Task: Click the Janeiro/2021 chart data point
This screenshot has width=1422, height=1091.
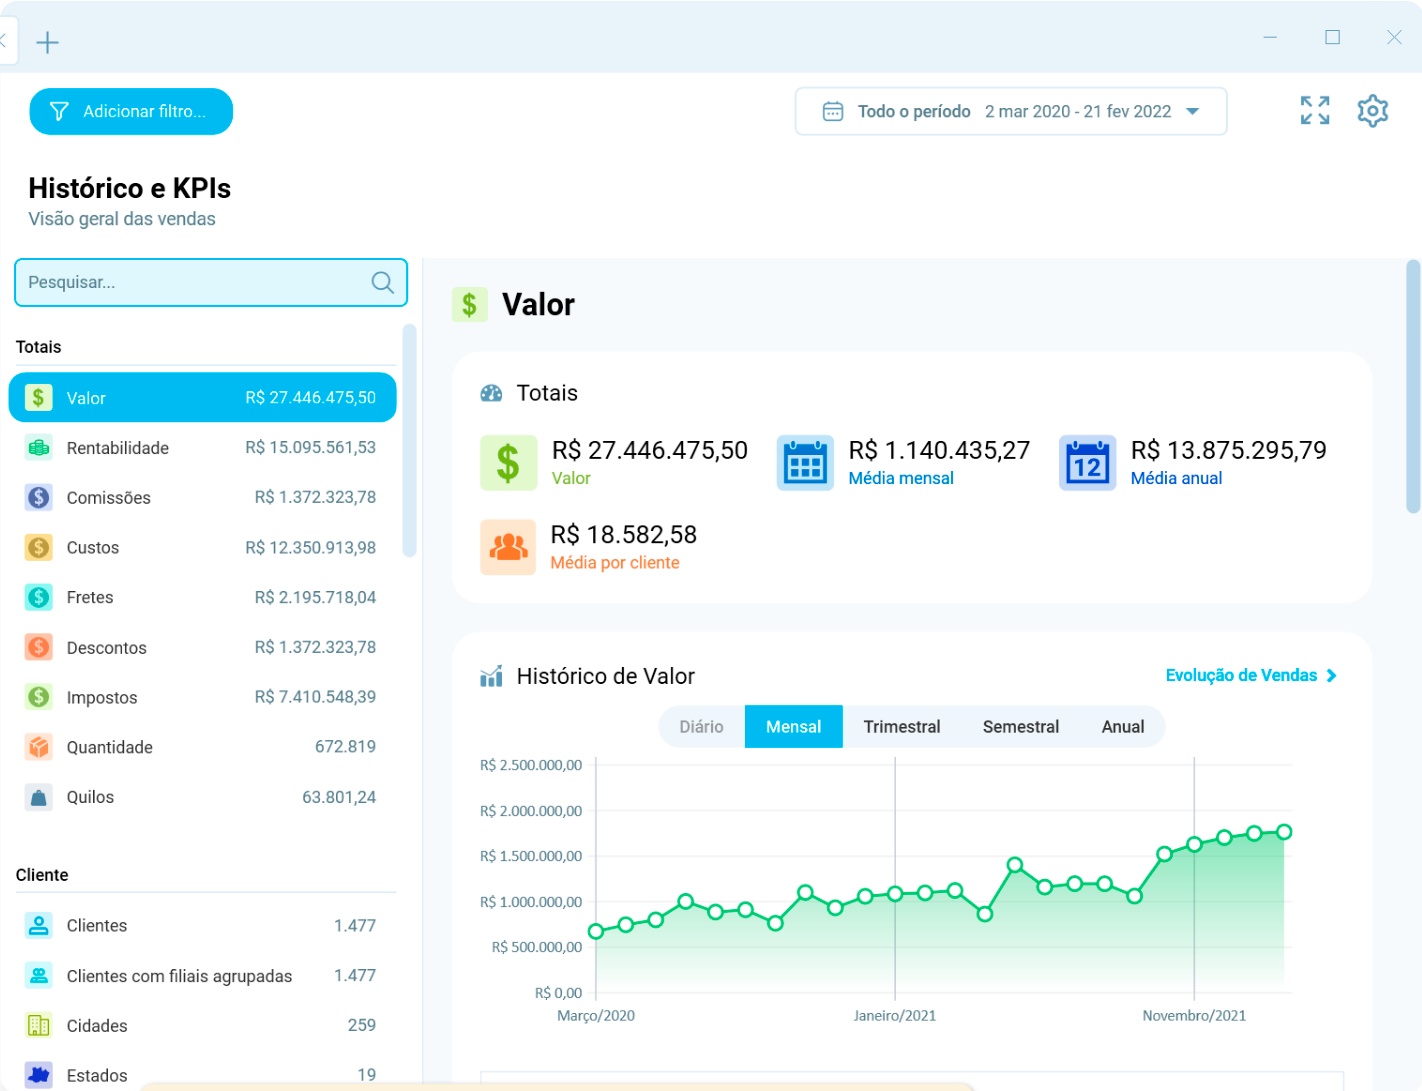Action: click(x=895, y=894)
